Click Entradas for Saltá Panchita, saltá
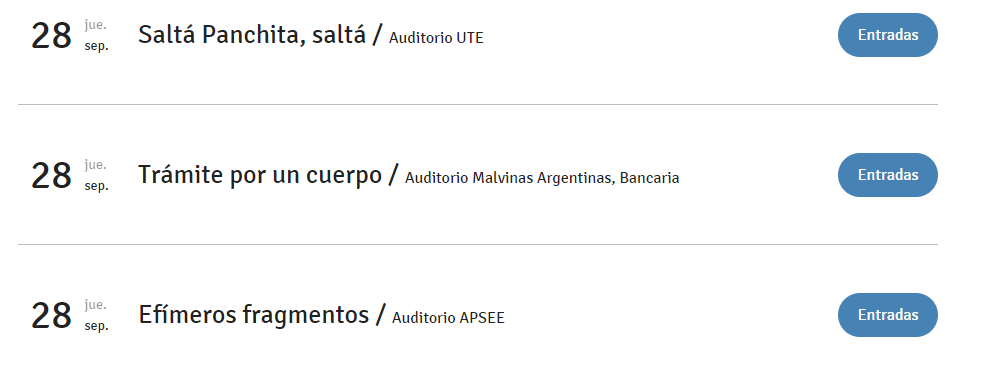This screenshot has width=999, height=367. (888, 35)
